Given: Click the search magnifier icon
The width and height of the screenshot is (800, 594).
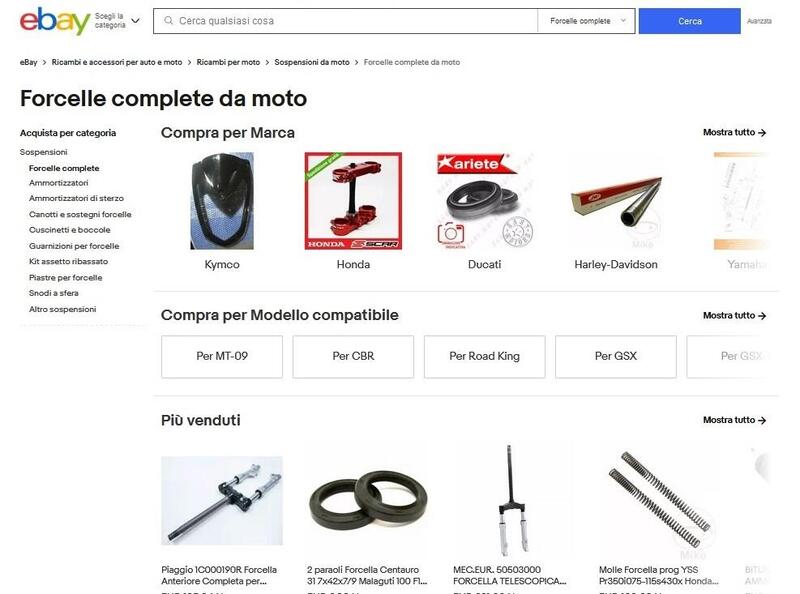Looking at the screenshot, I should [168, 21].
